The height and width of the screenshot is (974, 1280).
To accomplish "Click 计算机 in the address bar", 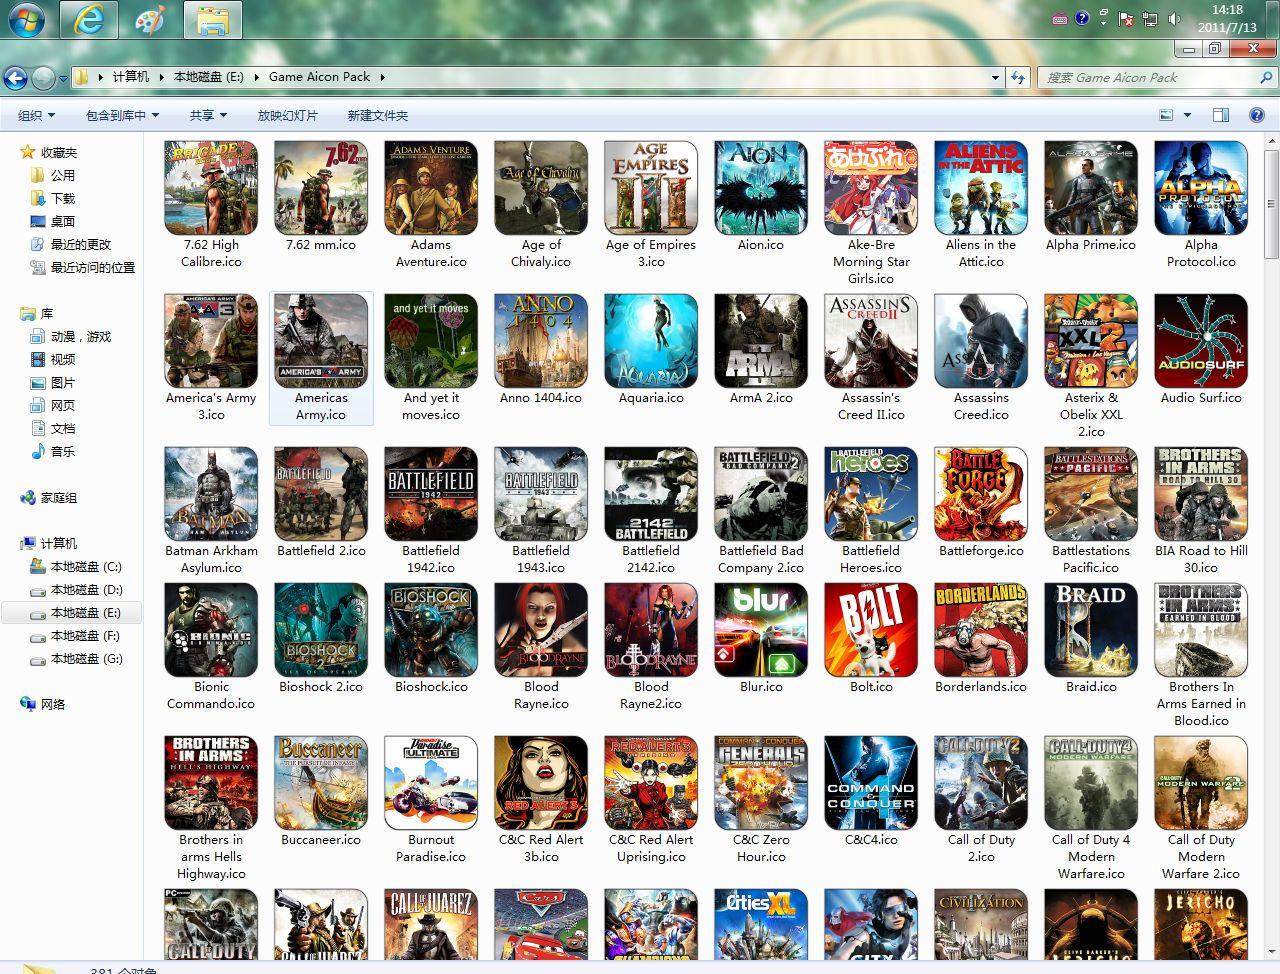I will pos(130,77).
